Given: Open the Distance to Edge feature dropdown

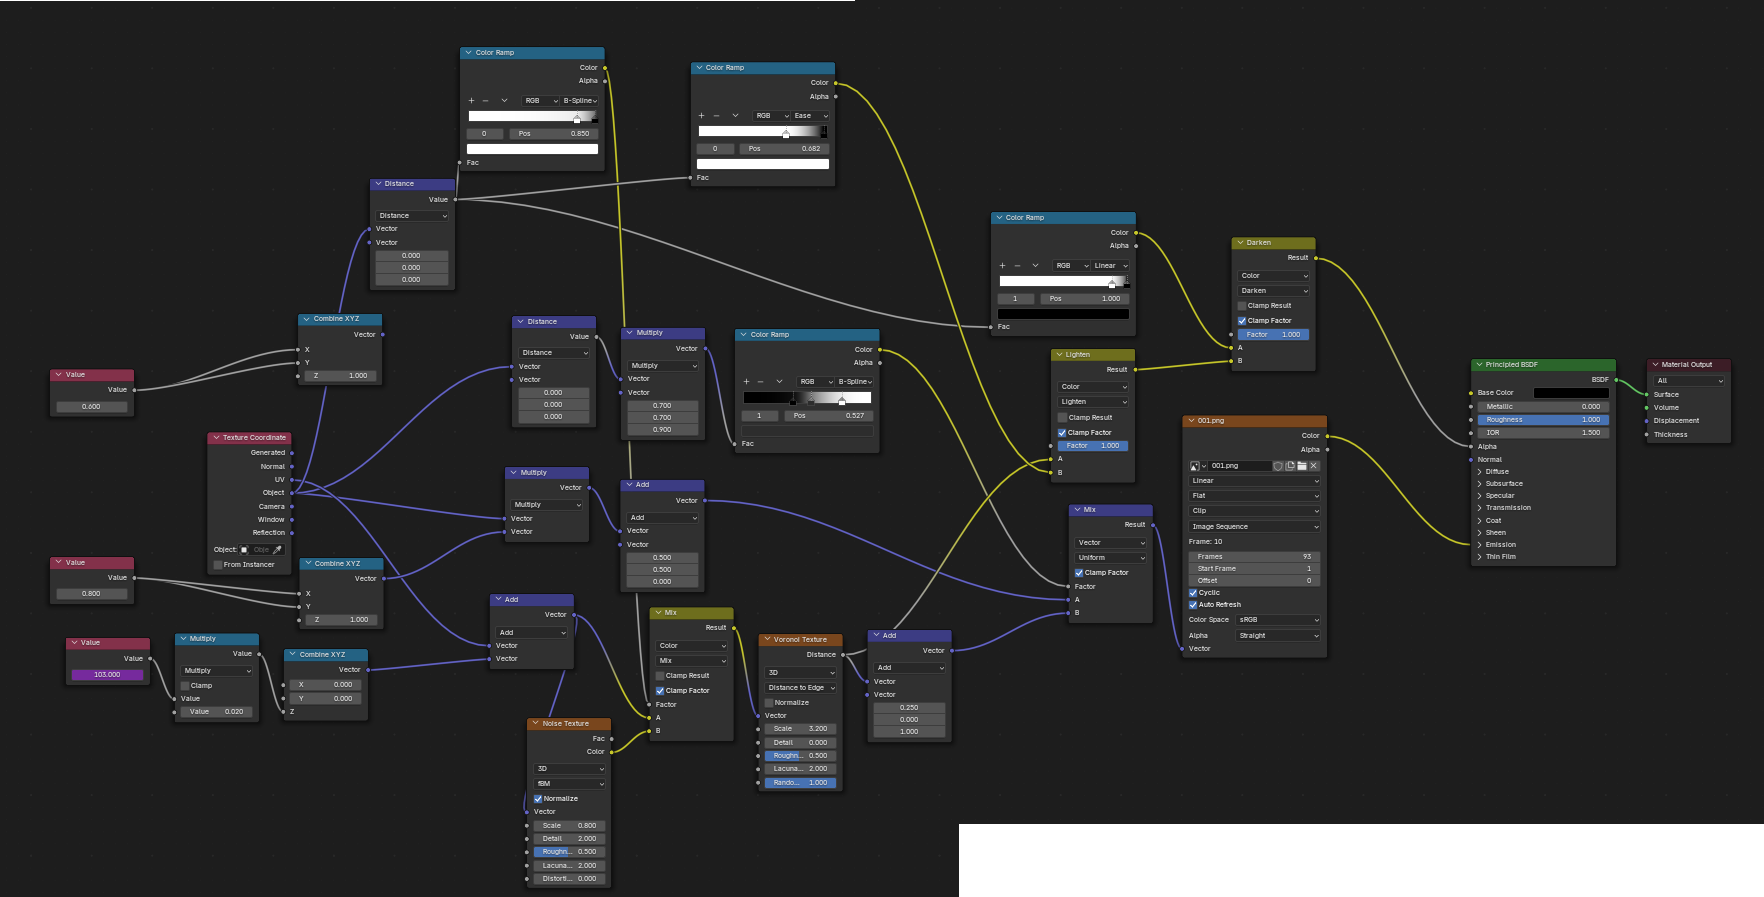Looking at the screenshot, I should coord(801,688).
